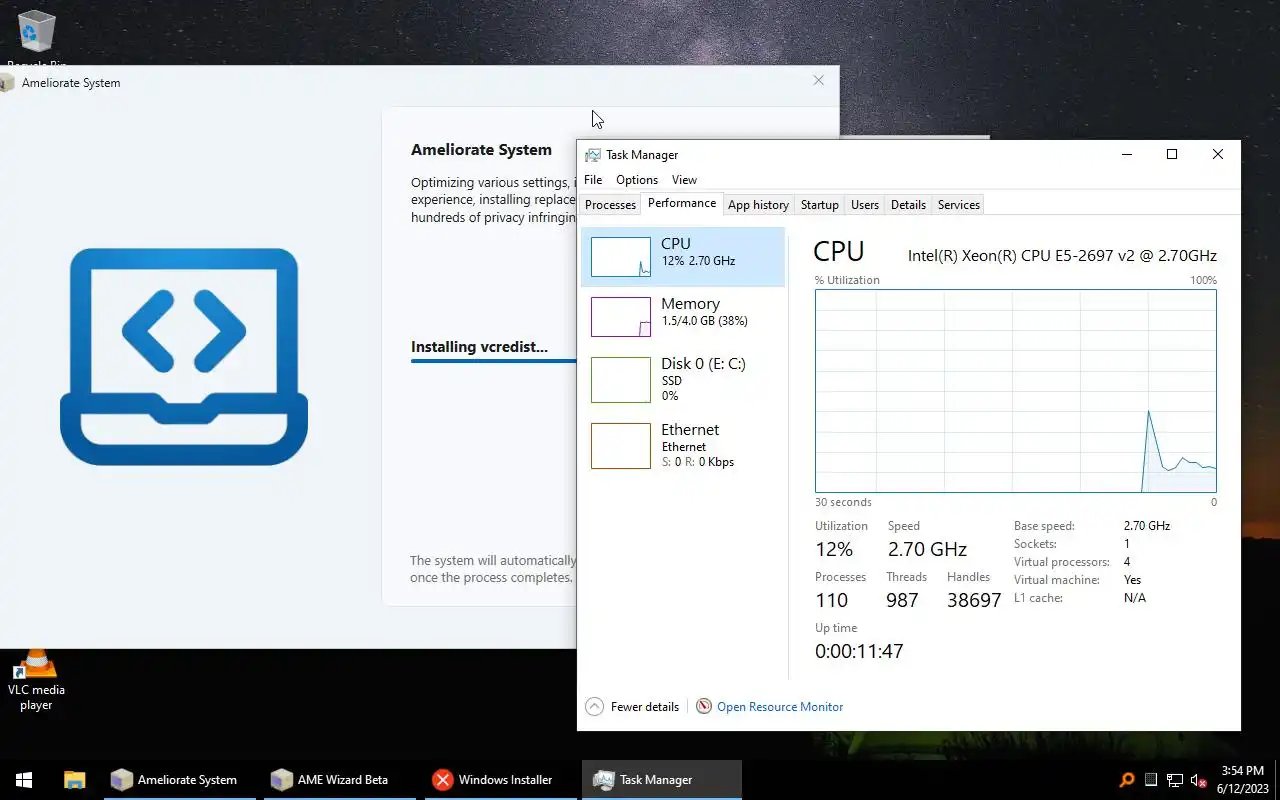Viewport: 1280px width, 800px height.
Task: Switch to the Users tab
Action: coord(865,205)
